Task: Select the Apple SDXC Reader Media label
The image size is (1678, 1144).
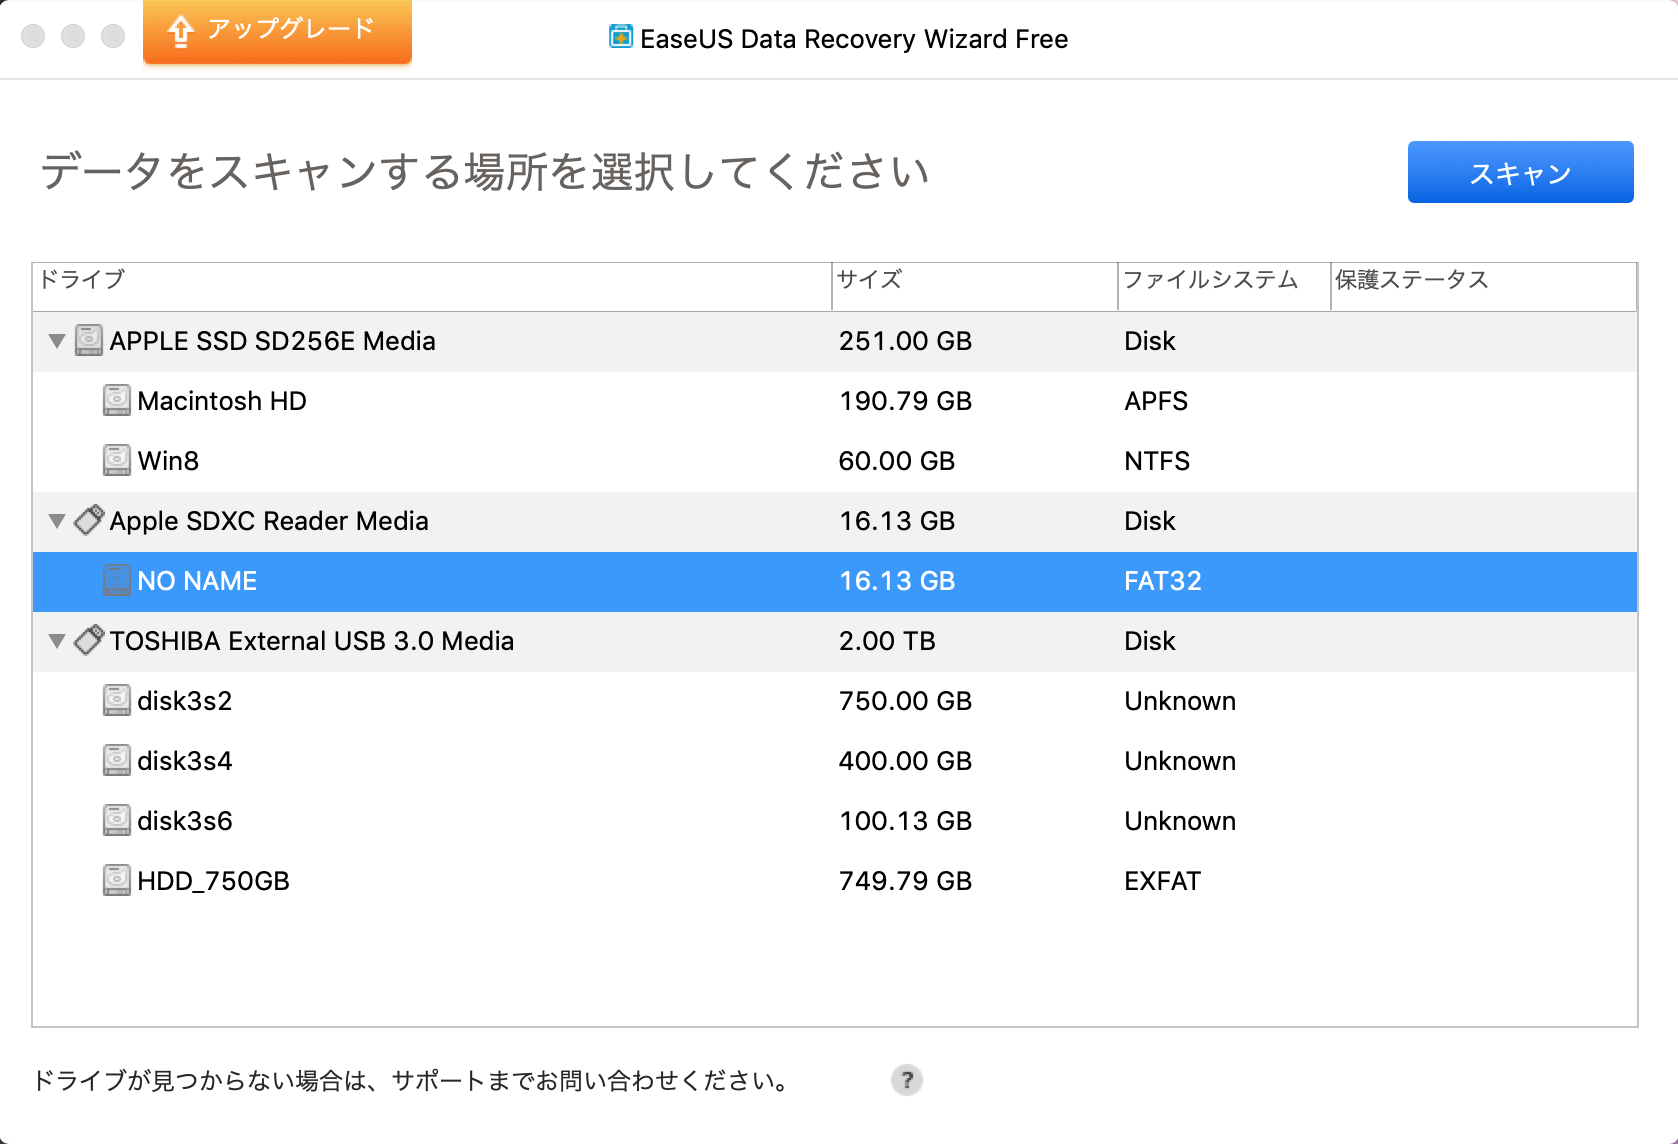Action: tap(269, 521)
